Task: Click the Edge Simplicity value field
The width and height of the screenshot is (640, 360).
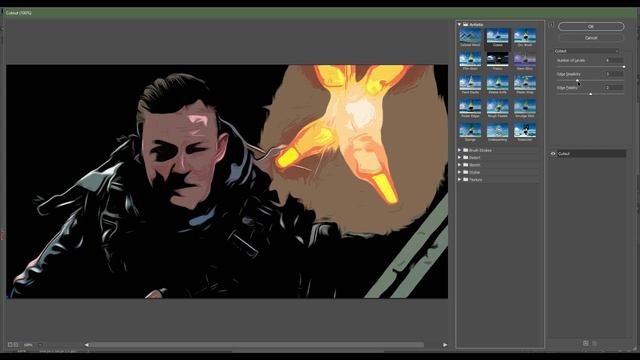Action: point(614,74)
